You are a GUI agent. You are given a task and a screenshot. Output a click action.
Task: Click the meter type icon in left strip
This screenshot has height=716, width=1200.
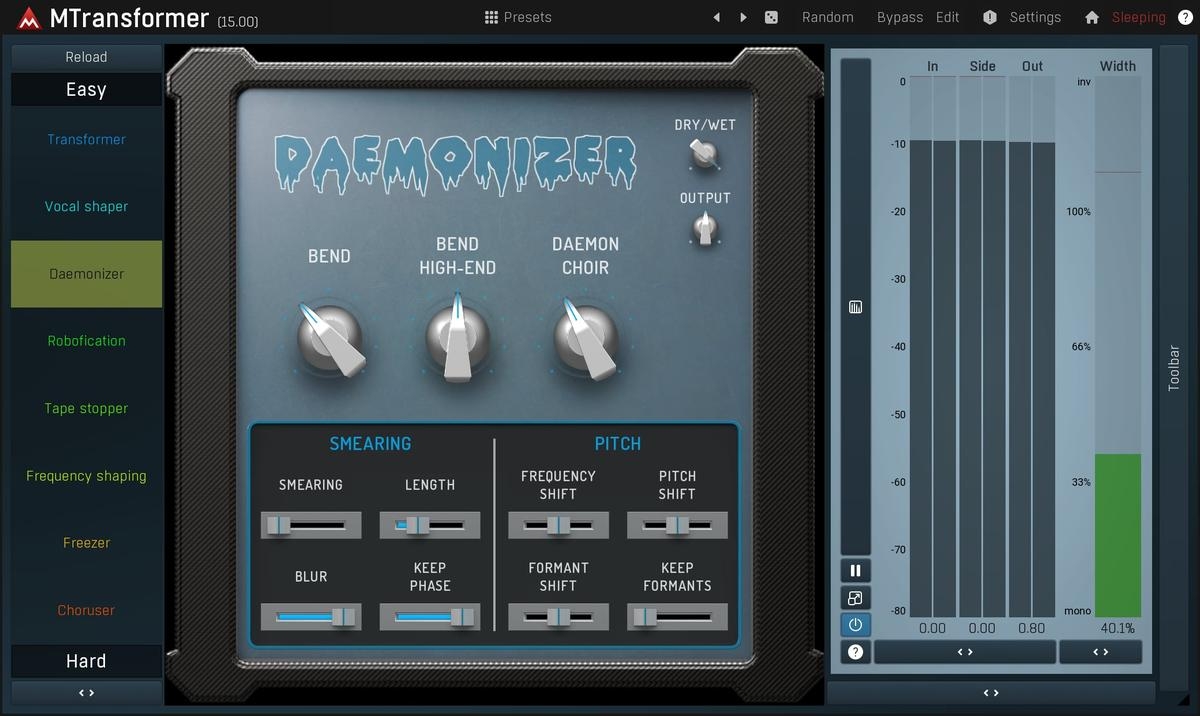(855, 307)
